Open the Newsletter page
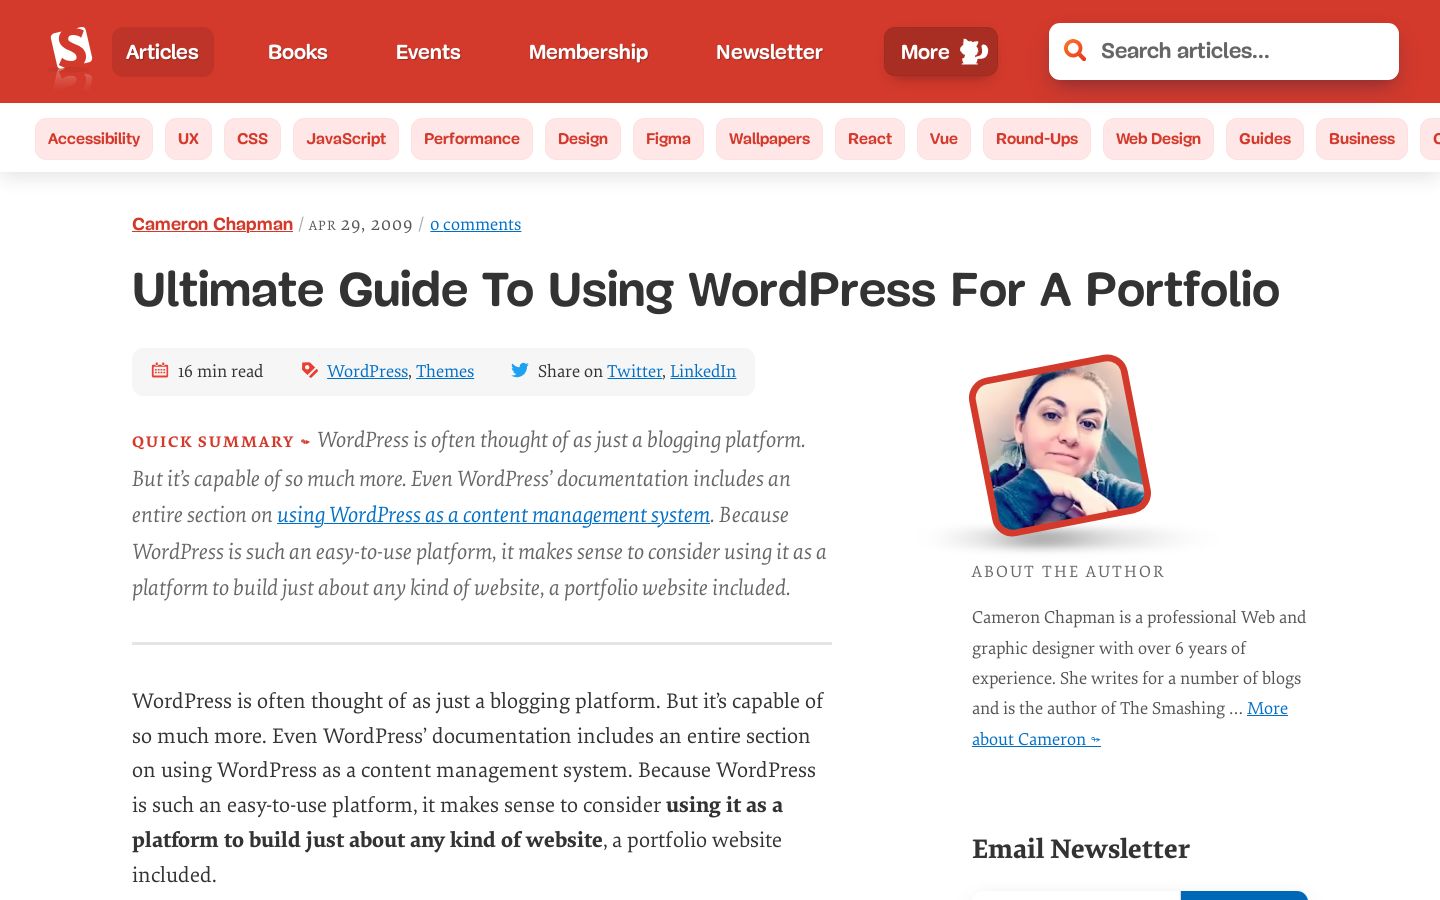The height and width of the screenshot is (900, 1440). 769,52
